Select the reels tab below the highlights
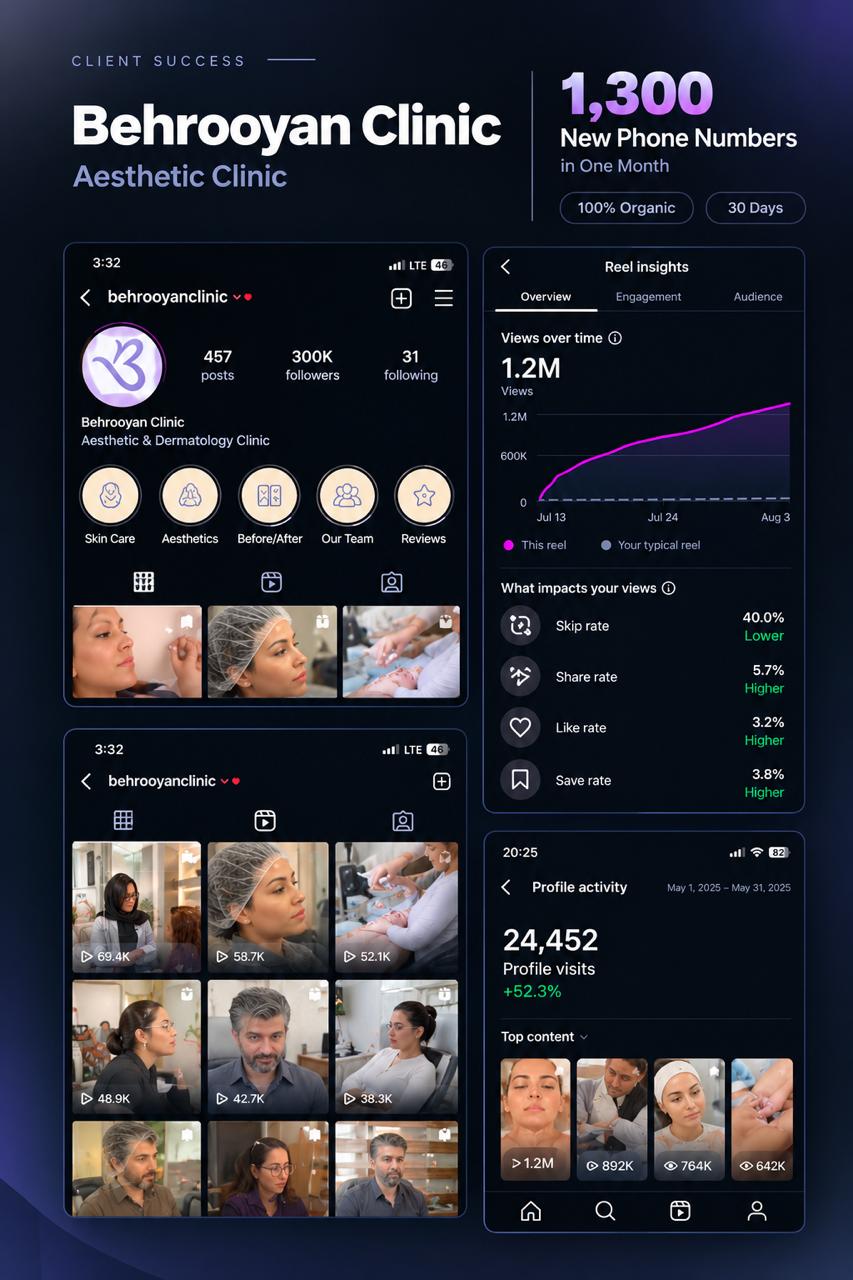Viewport: 853px width, 1280px height. [271, 582]
